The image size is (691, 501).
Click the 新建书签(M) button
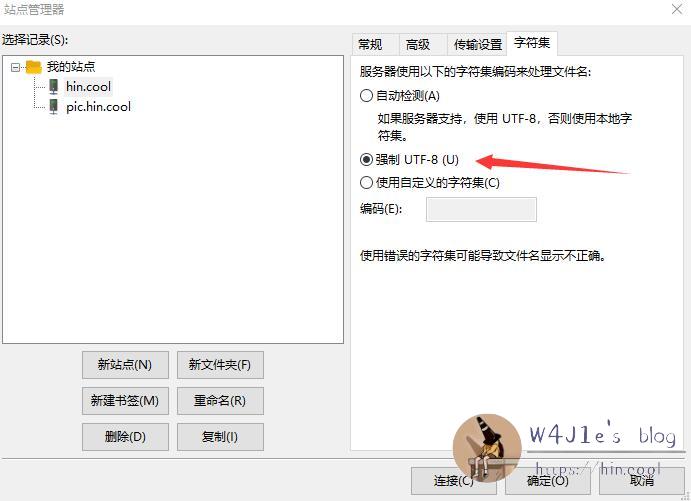pyautogui.click(x=125, y=401)
